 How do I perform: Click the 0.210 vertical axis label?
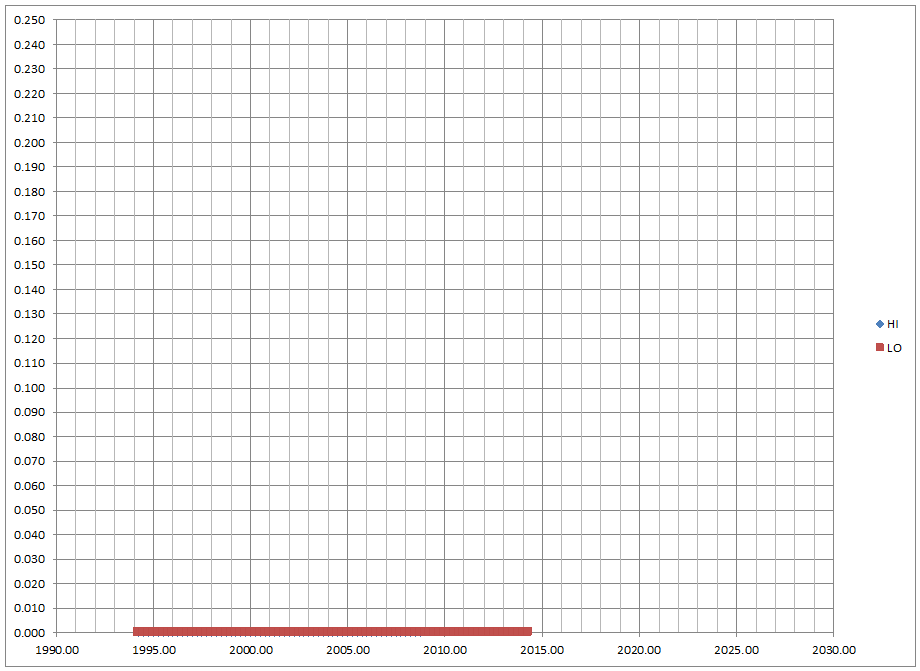29,118
